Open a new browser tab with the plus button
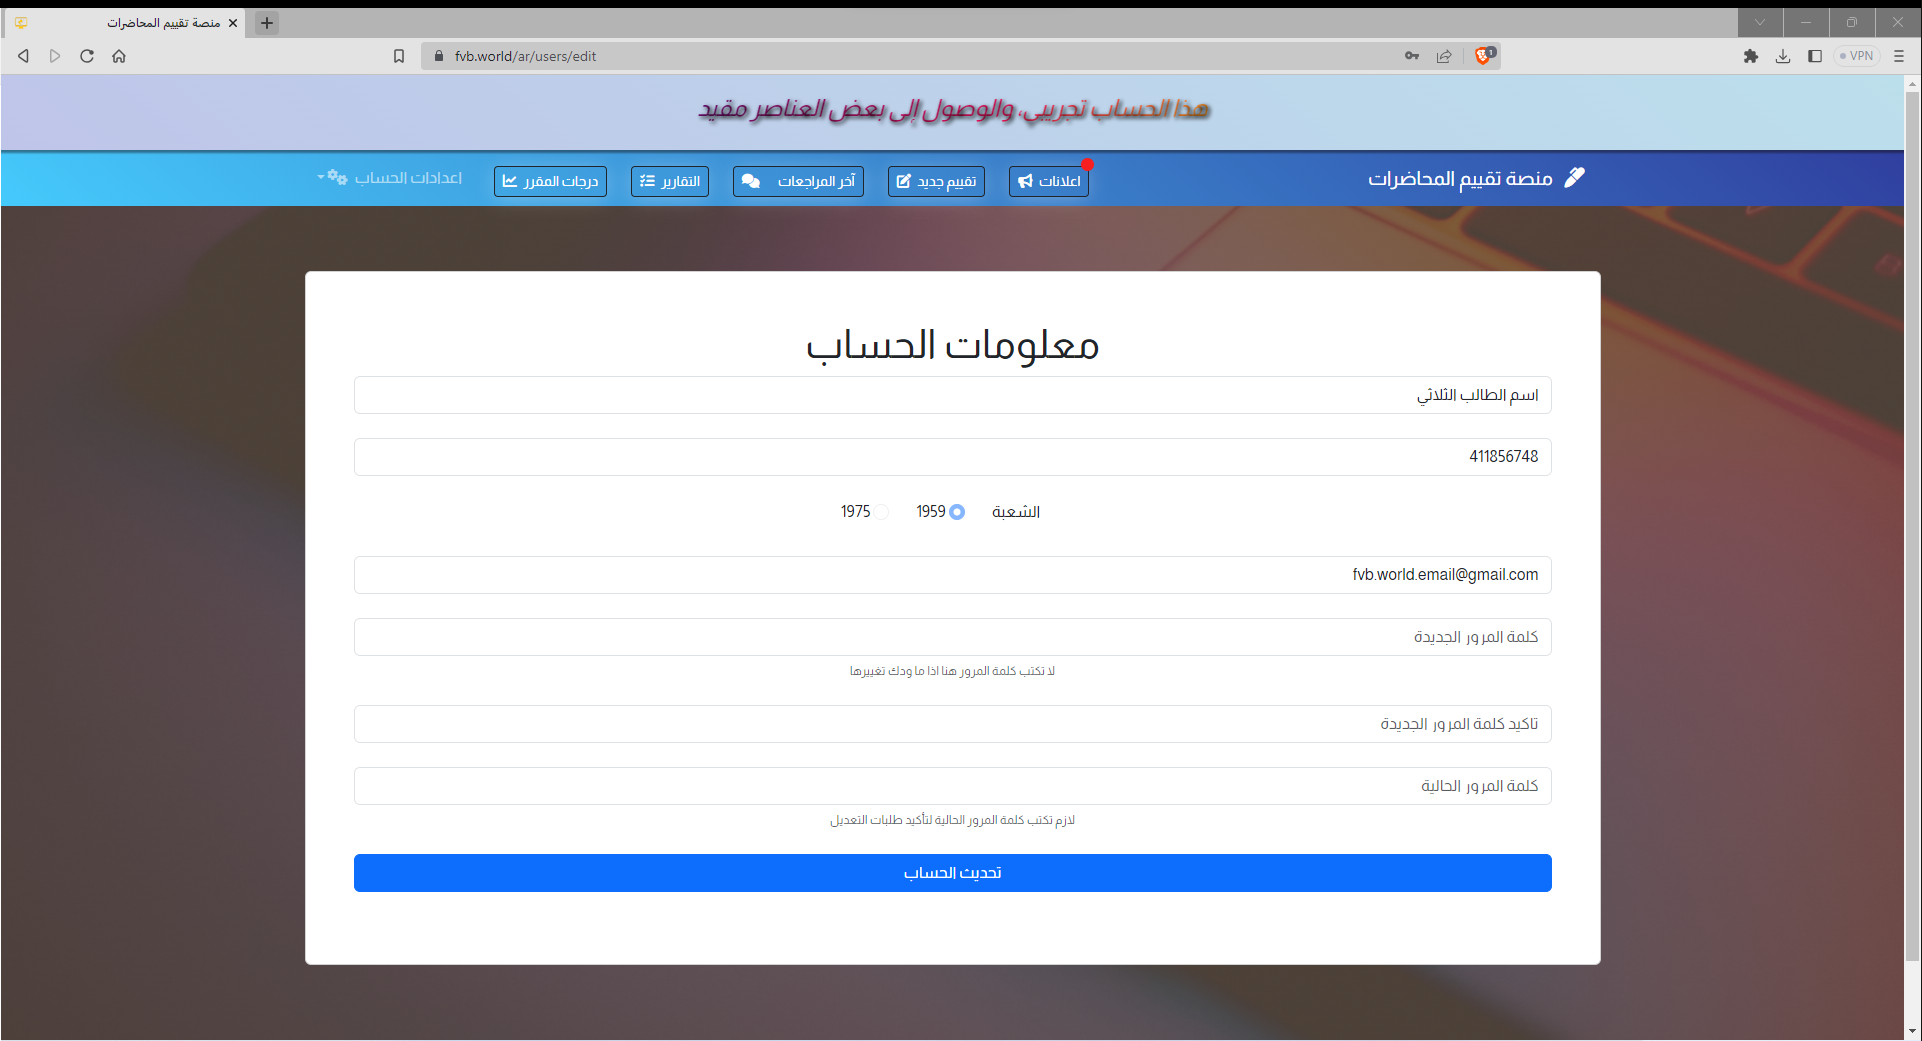This screenshot has width=1922, height=1041. (x=265, y=22)
